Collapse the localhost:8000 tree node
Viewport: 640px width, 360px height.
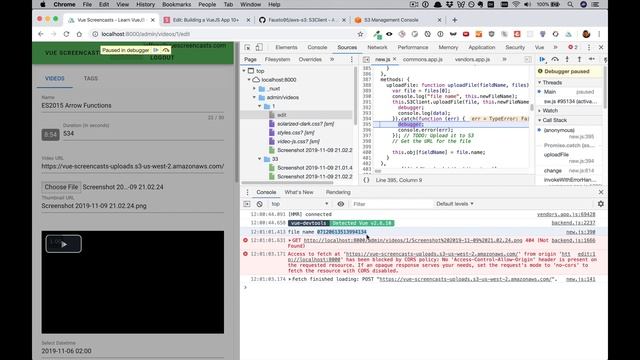tap(249, 80)
